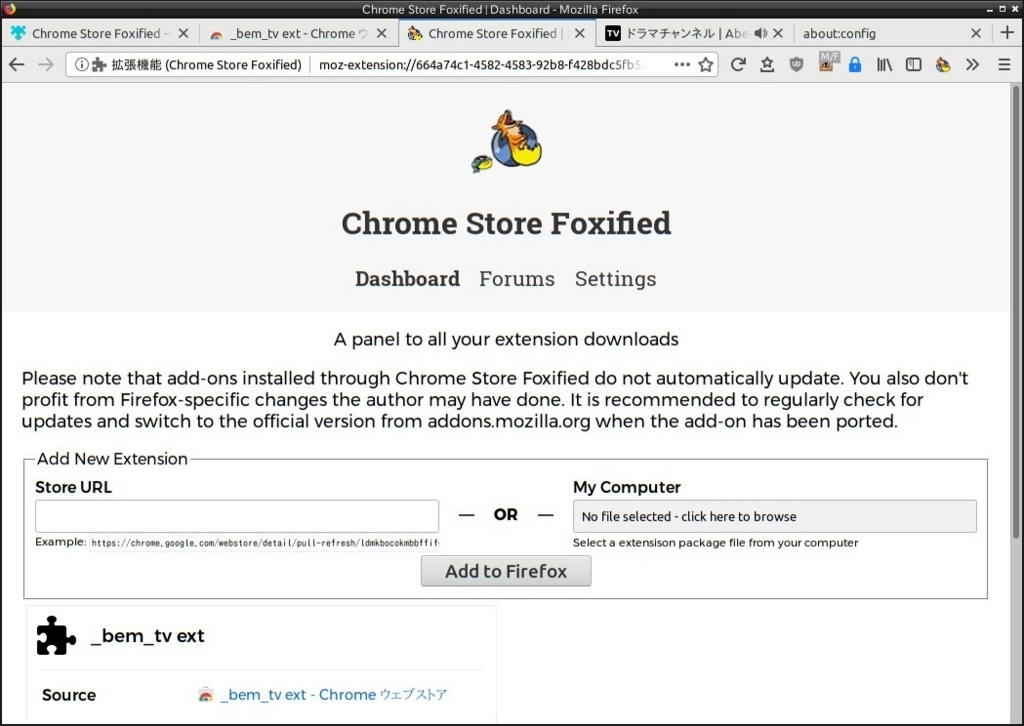Screen dimensions: 1024x726
Task: Open the Firefox hamburger menu
Action: click(x=1004, y=64)
